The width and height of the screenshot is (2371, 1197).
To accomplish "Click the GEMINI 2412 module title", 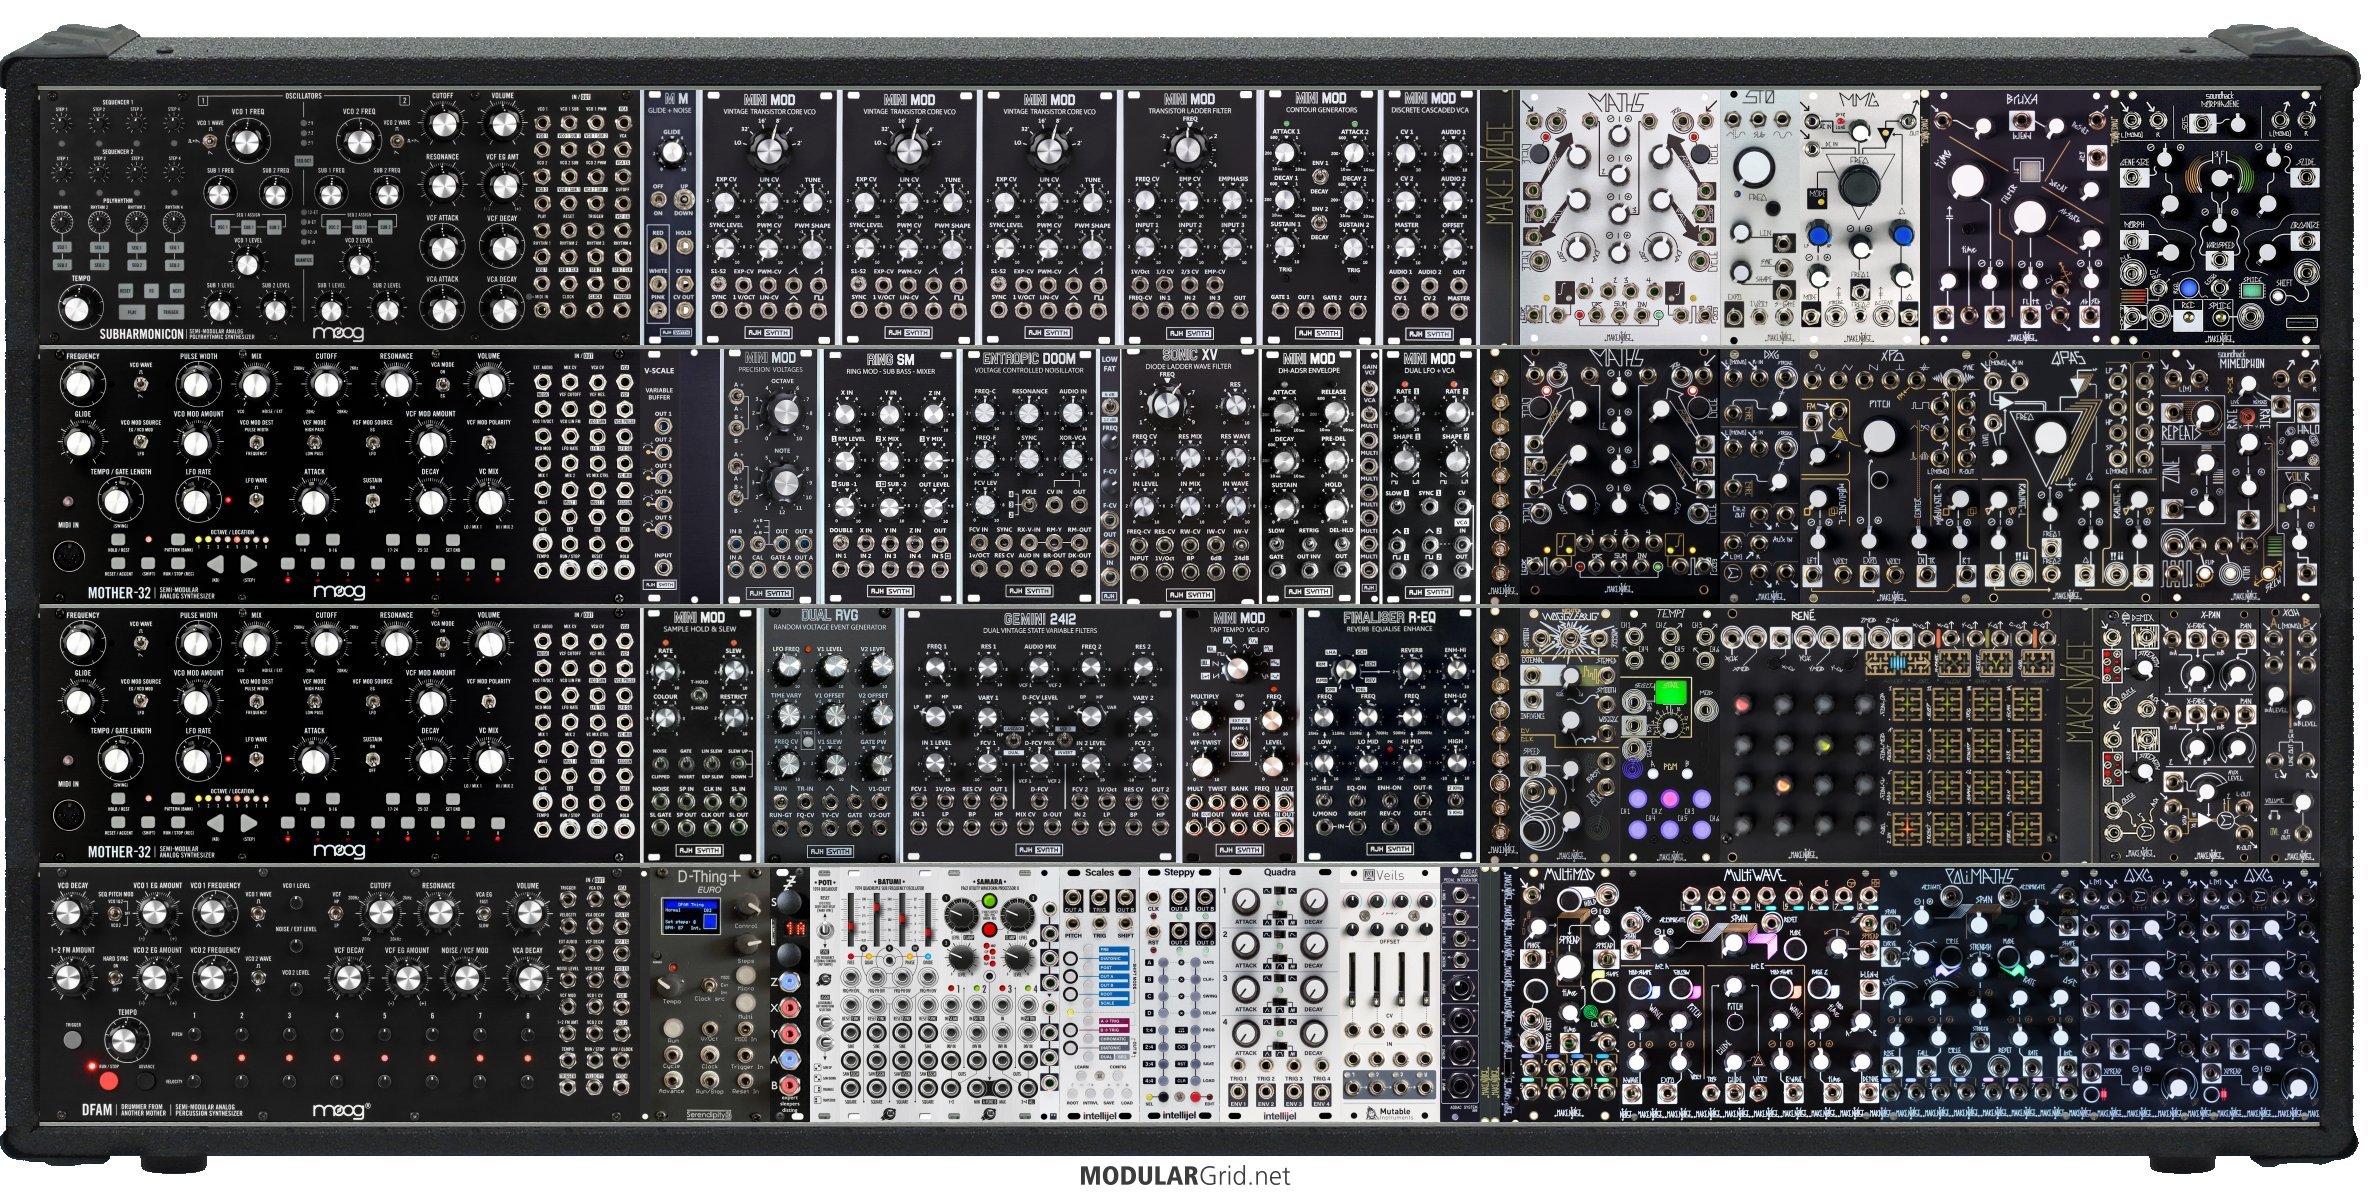I will pos(1040,619).
